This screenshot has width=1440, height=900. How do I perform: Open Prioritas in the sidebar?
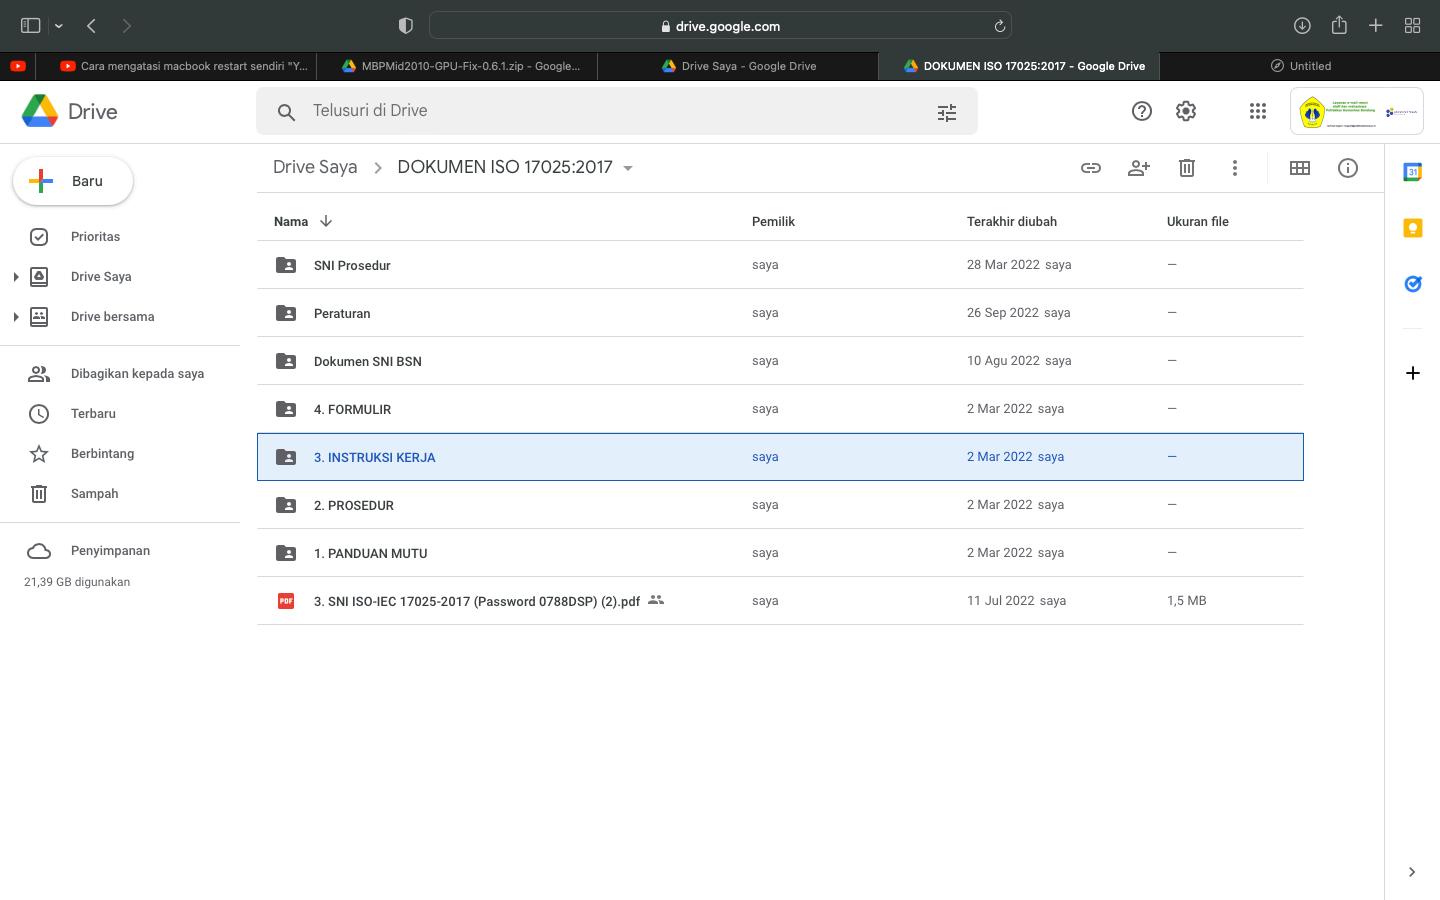[x=95, y=237]
